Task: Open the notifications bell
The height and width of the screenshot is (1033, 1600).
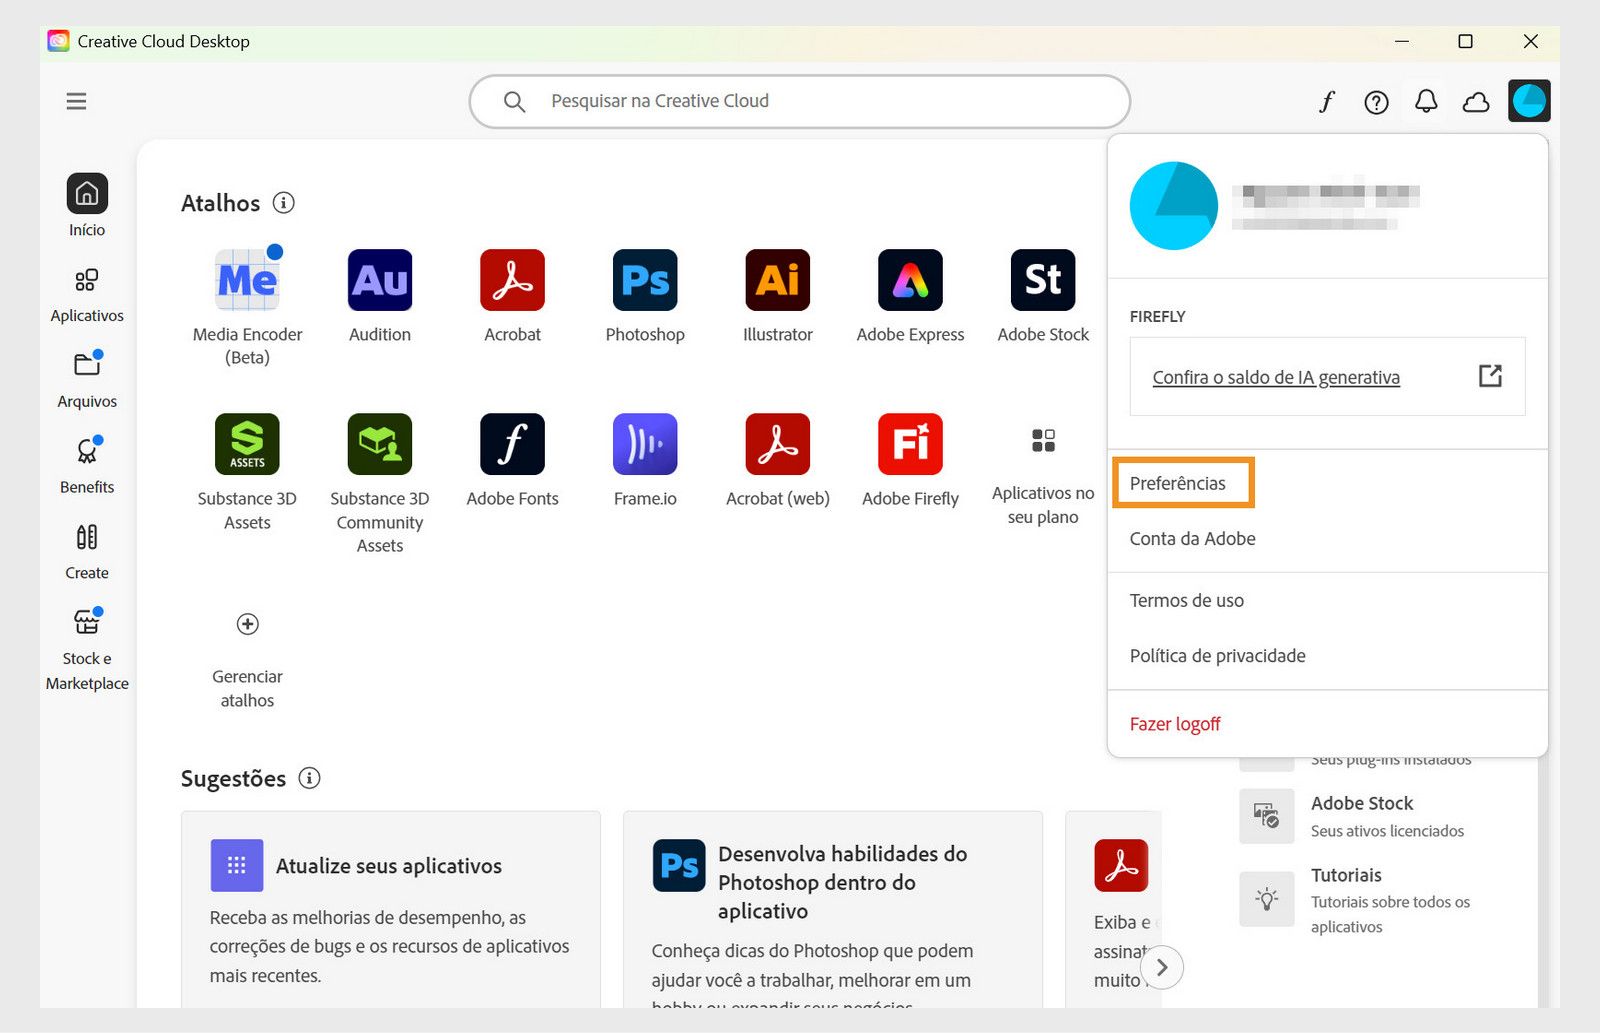Action: 1427,101
